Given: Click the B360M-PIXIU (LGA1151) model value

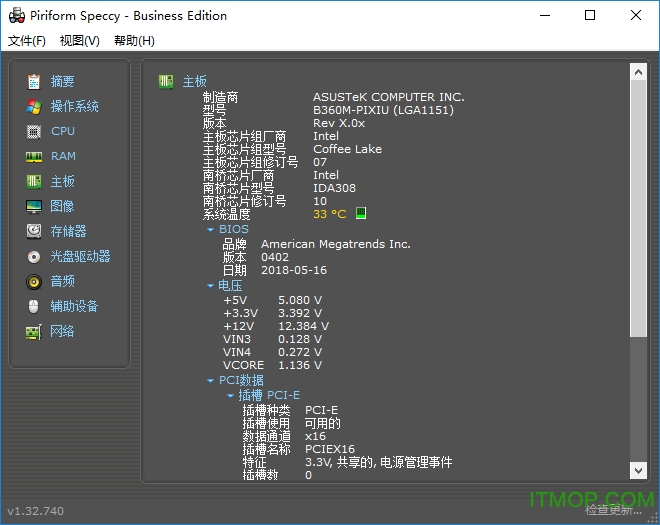Looking at the screenshot, I should pos(383,110).
